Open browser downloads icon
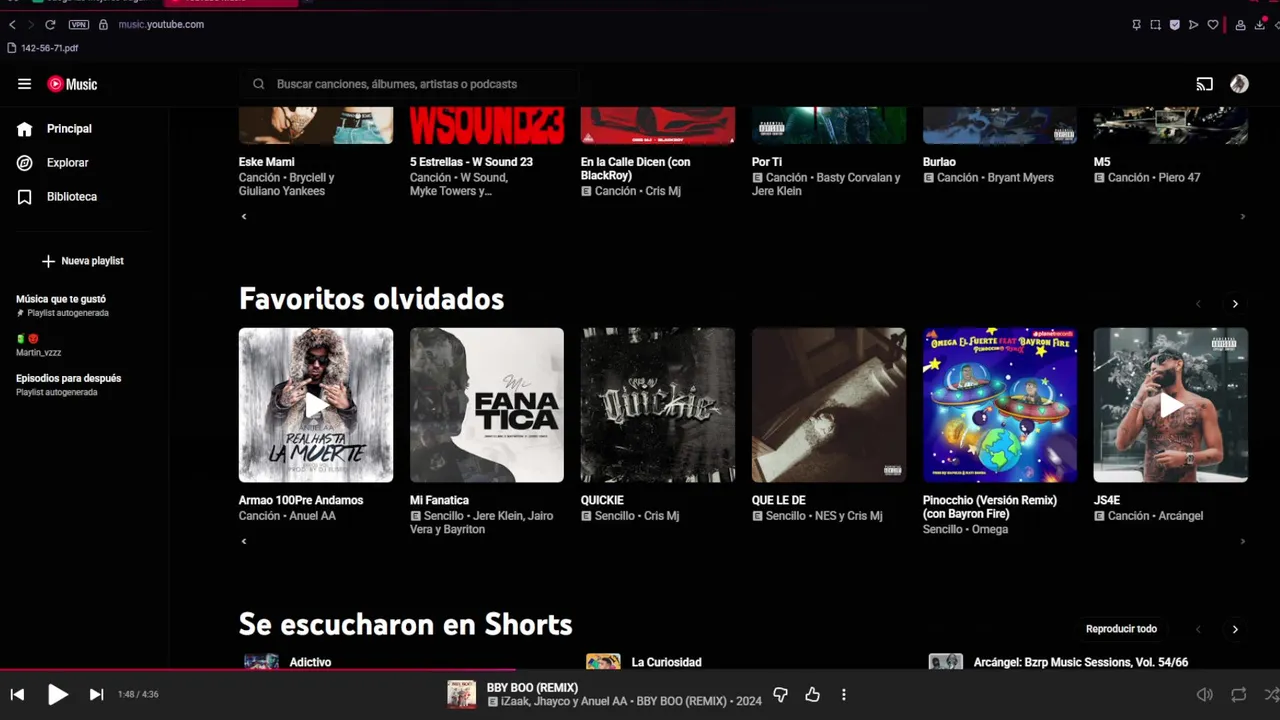The height and width of the screenshot is (720, 1280). (1259, 25)
